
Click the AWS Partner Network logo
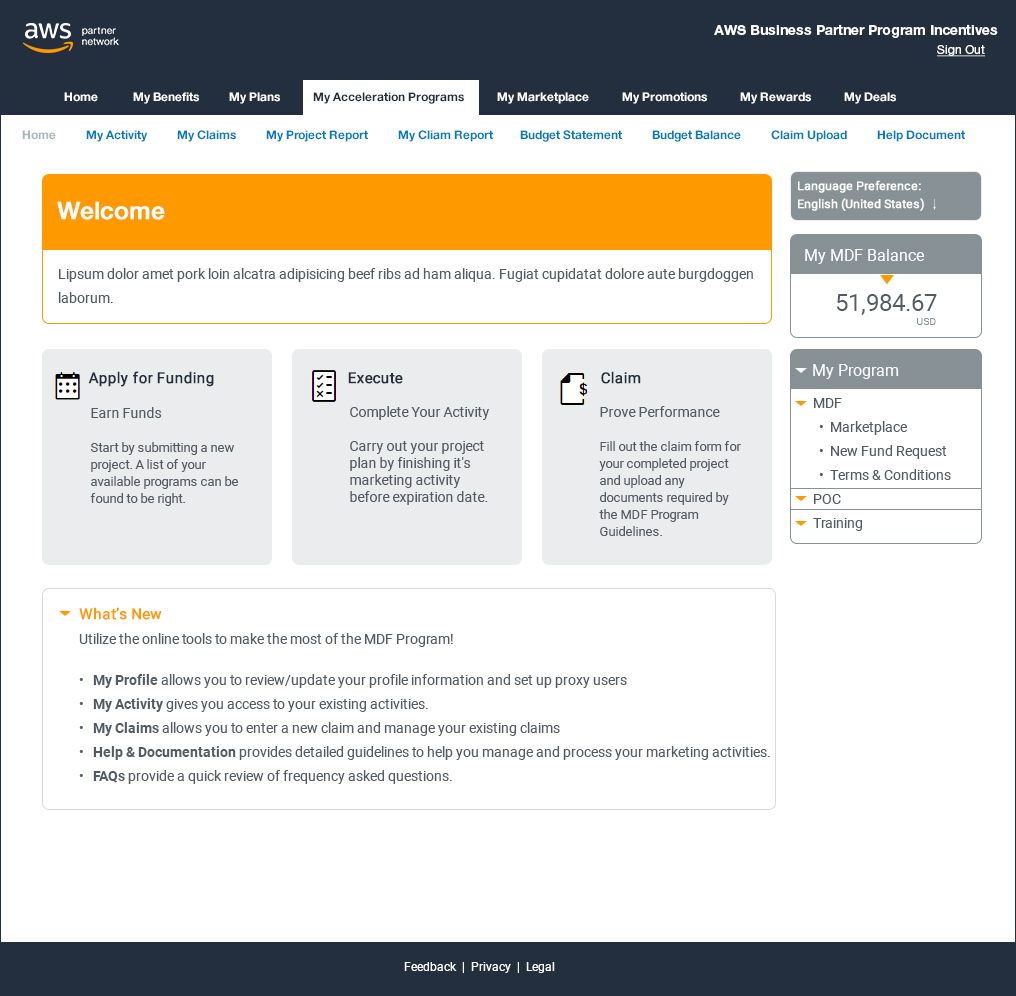tap(71, 38)
